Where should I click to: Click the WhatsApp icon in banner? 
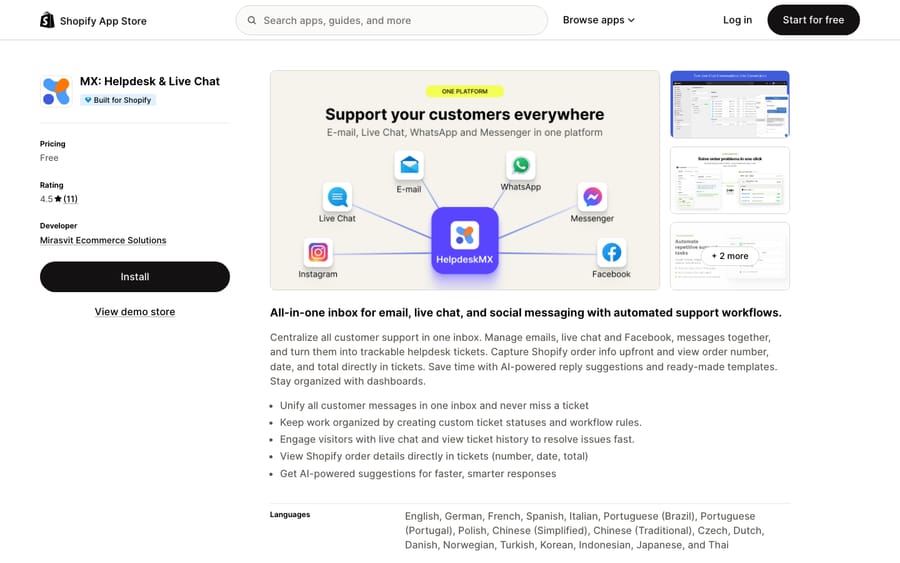click(x=521, y=165)
